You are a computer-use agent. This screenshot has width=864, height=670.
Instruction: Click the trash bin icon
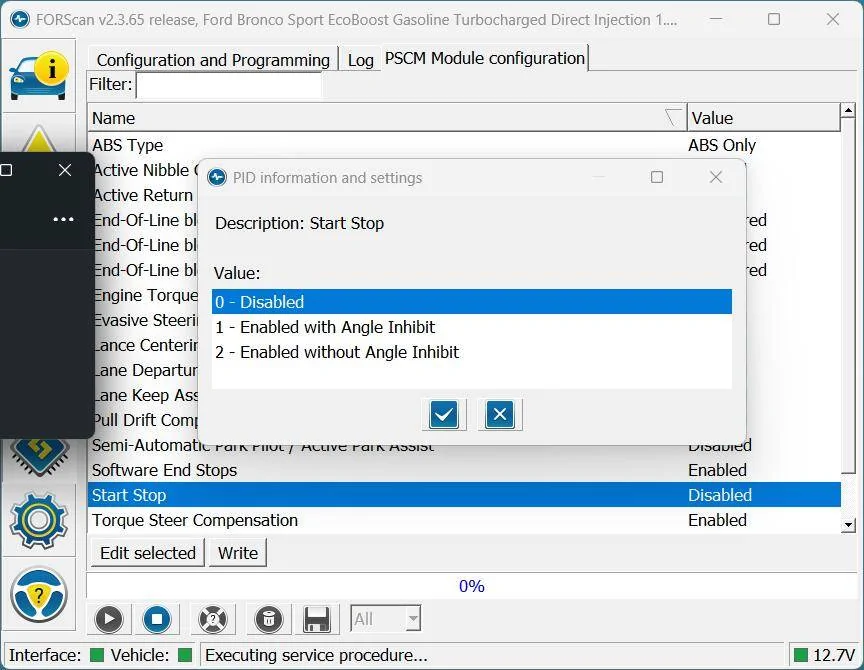point(268,619)
